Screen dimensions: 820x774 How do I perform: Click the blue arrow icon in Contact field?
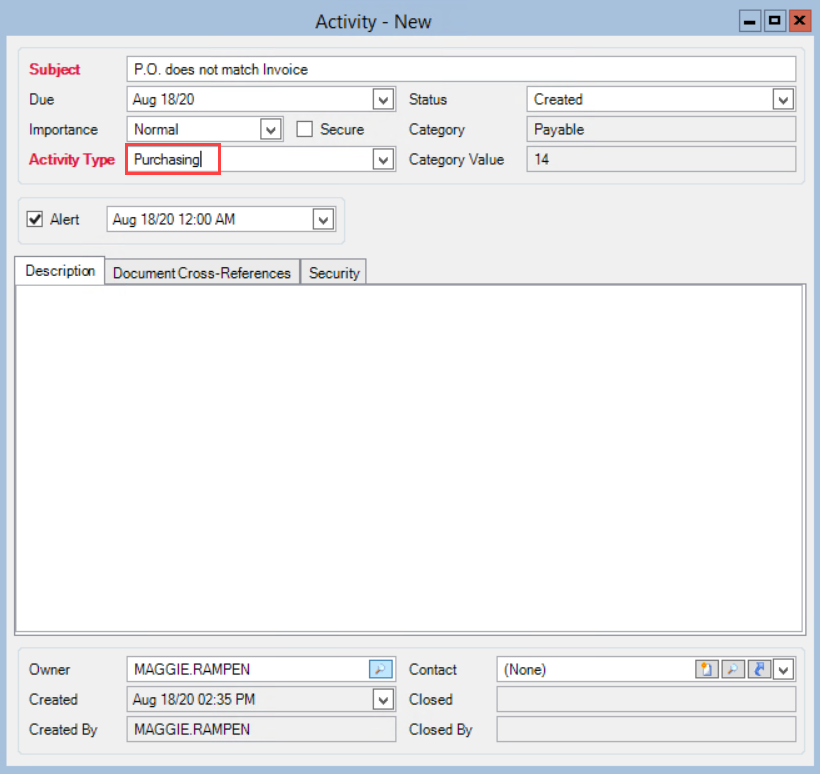click(x=759, y=669)
